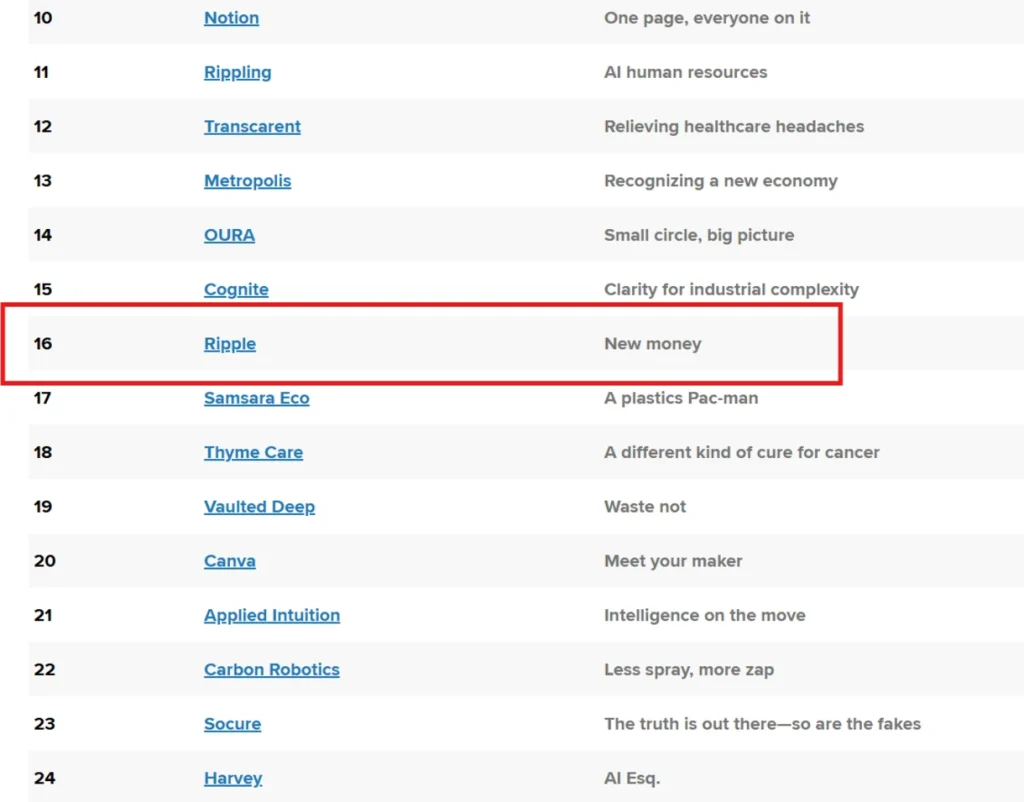Image resolution: width=1024 pixels, height=802 pixels.
Task: Click rank number 19
Action: tap(42, 506)
